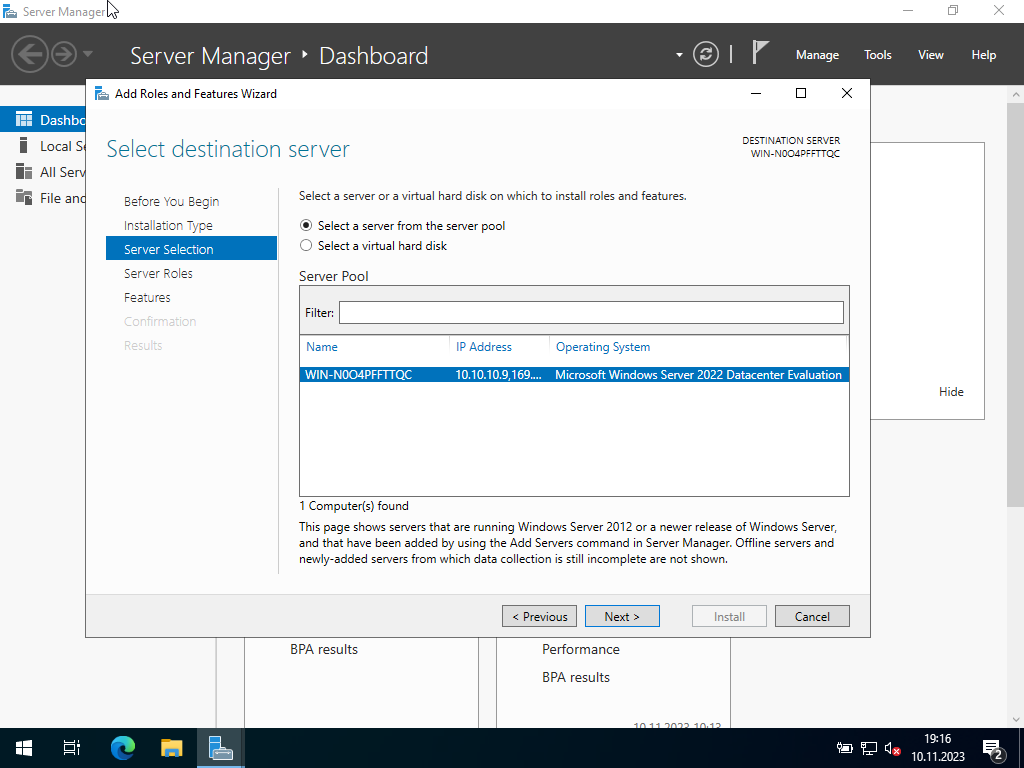This screenshot has width=1024, height=768.
Task: Click the muted volume tray icon
Action: tap(893, 748)
